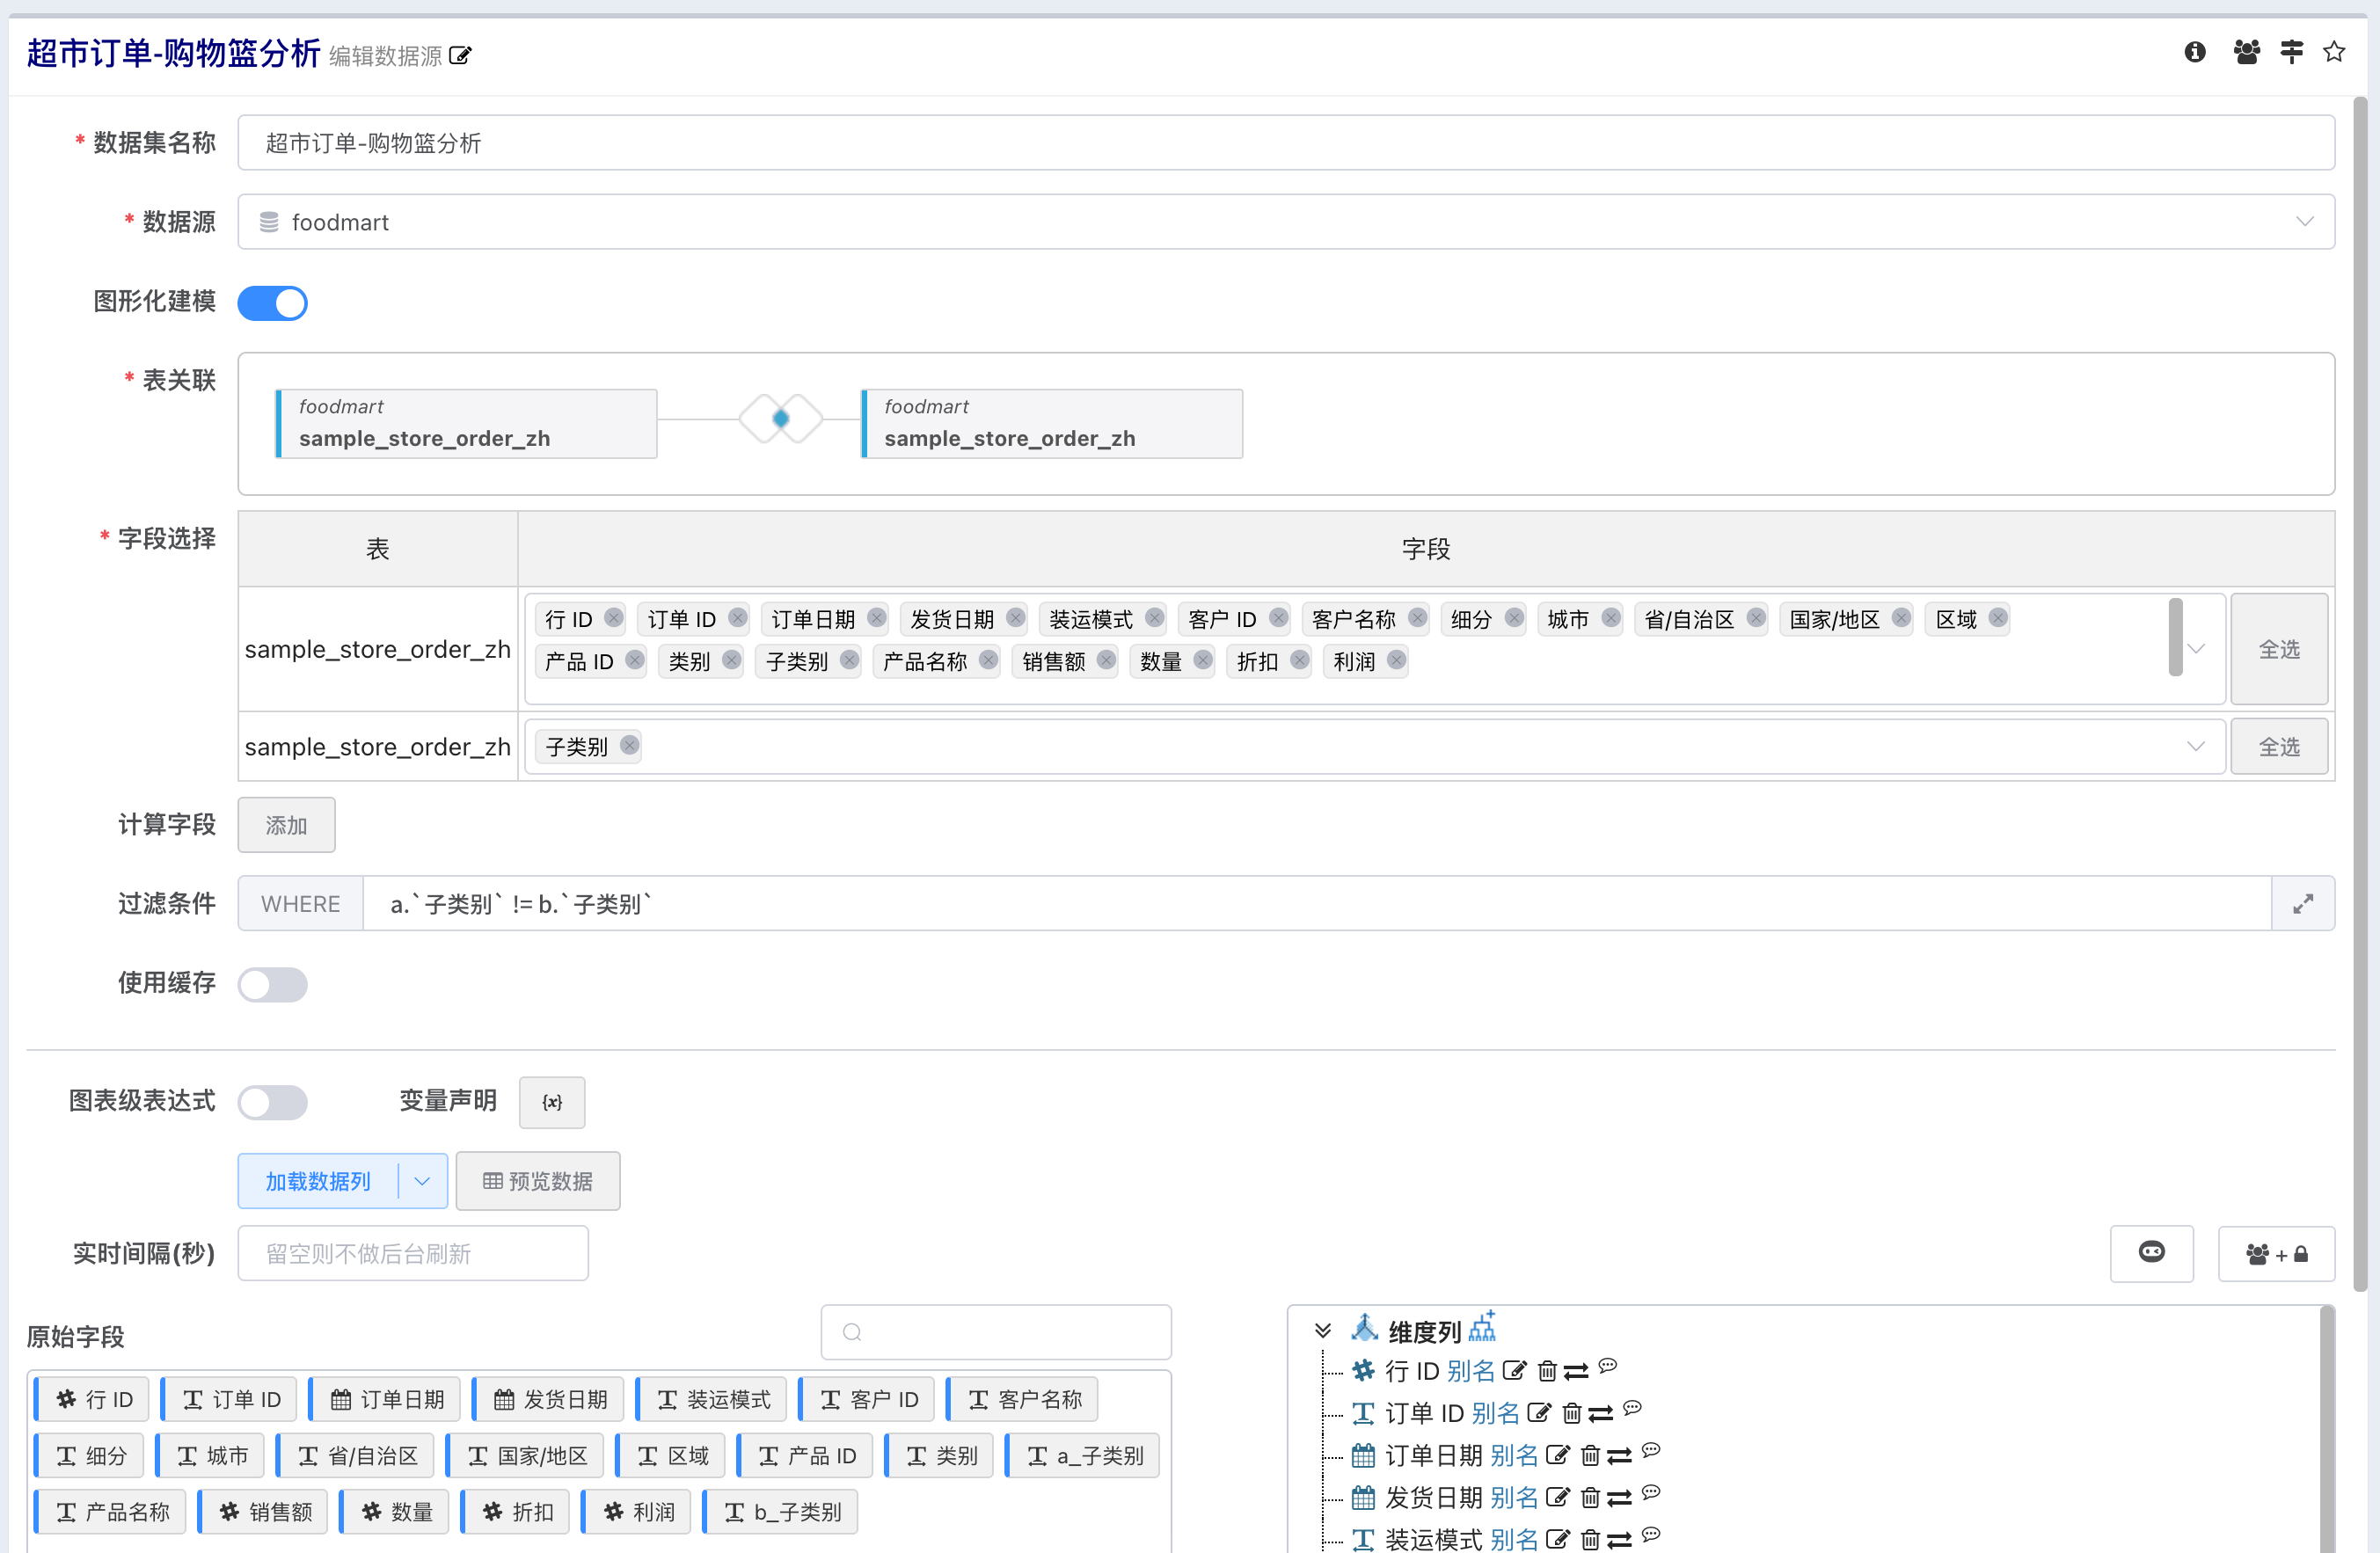Image resolution: width=2380 pixels, height=1553 pixels.
Task: Click the WHERE filter condition input
Action: click(x=1317, y=903)
